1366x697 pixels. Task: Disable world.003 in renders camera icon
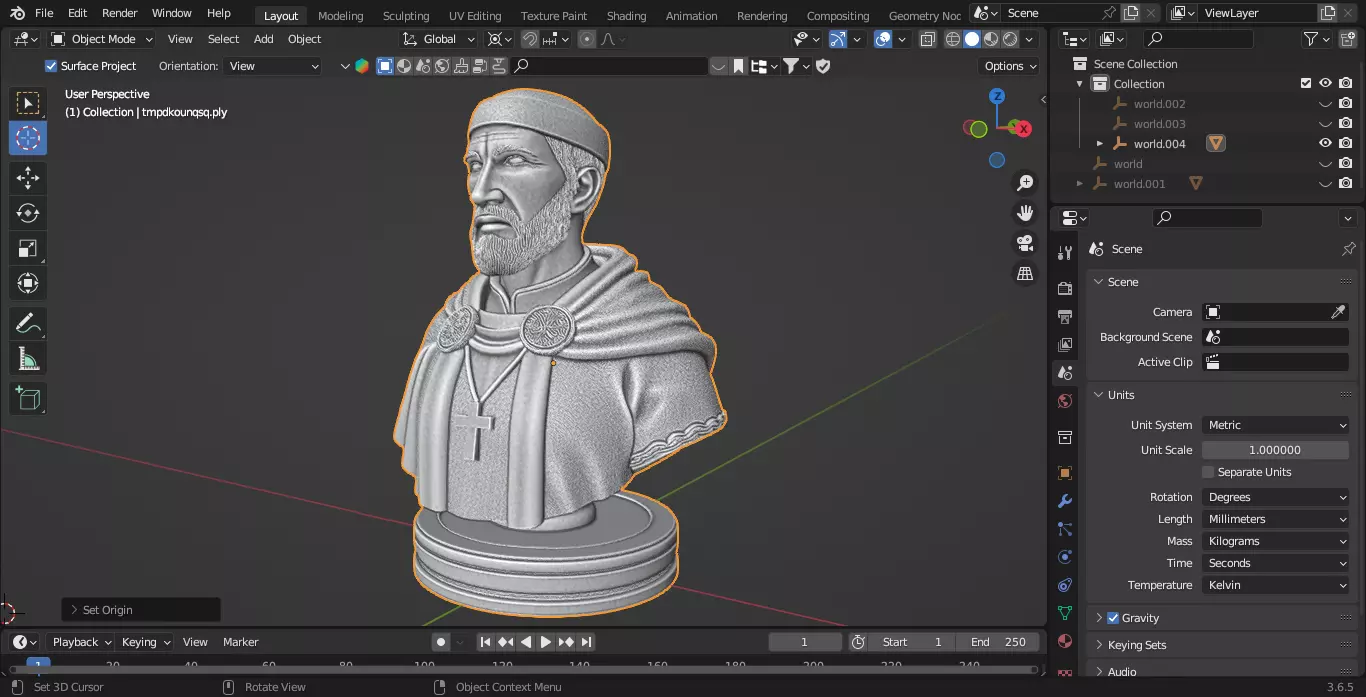point(1345,124)
